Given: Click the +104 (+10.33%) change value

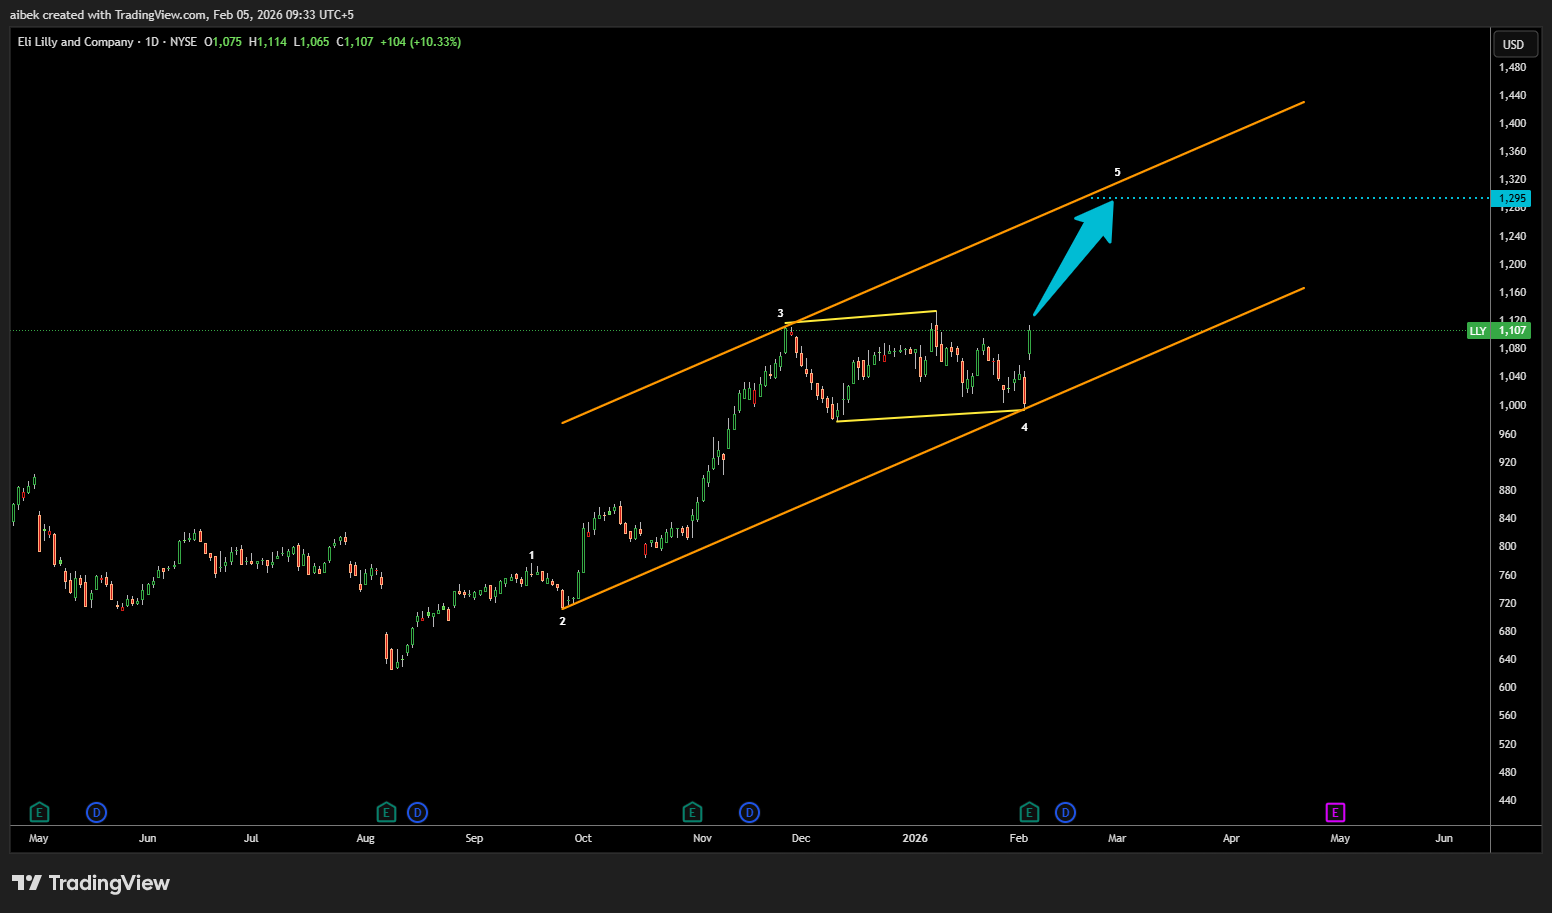Looking at the screenshot, I should click(421, 42).
